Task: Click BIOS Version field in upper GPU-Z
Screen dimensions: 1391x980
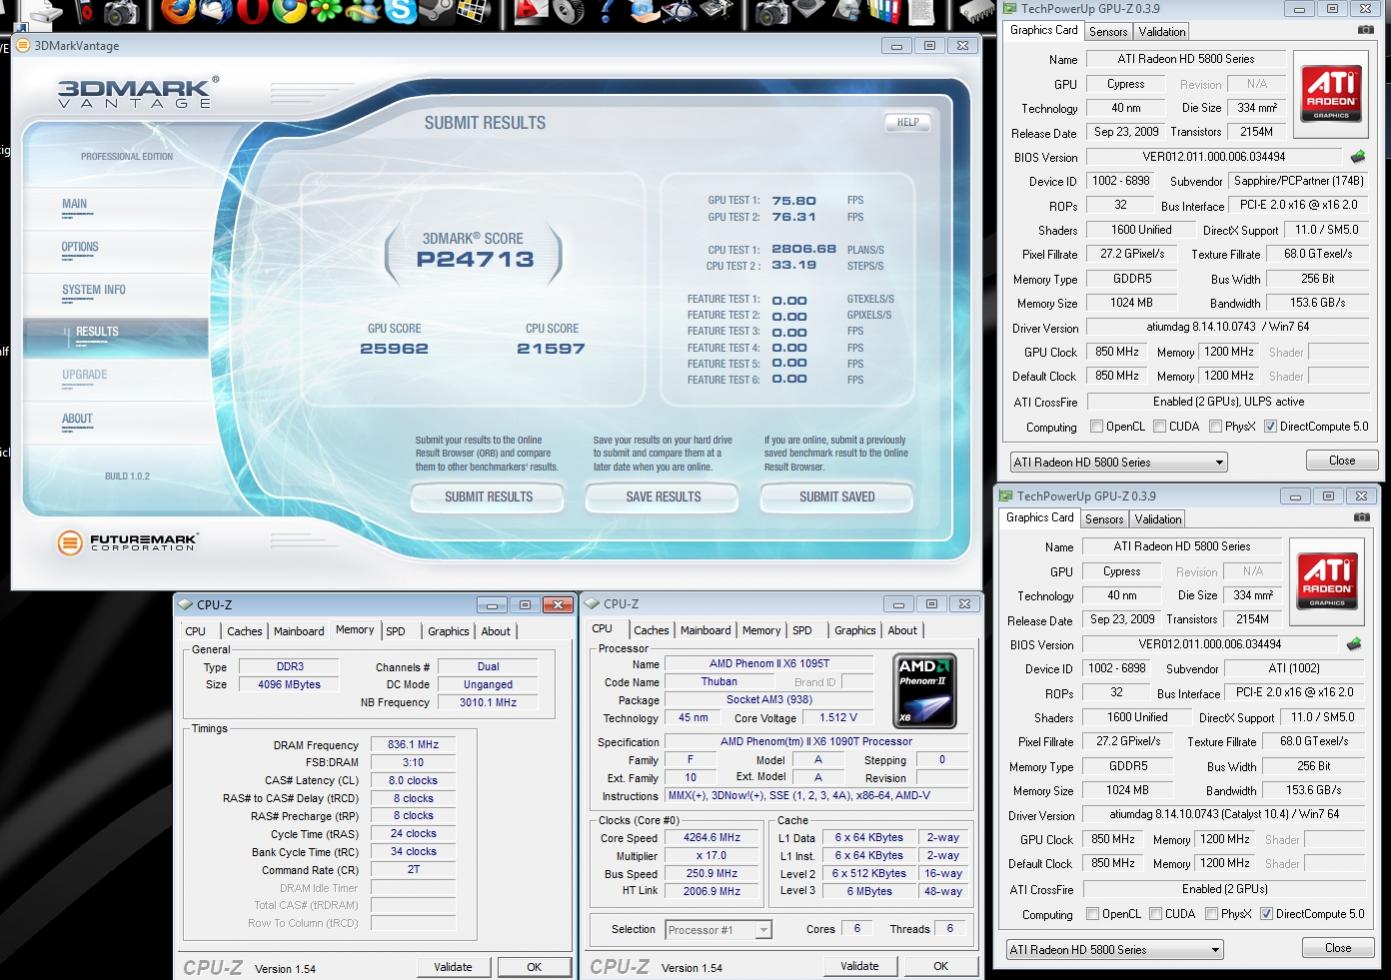Action: click(x=1213, y=157)
